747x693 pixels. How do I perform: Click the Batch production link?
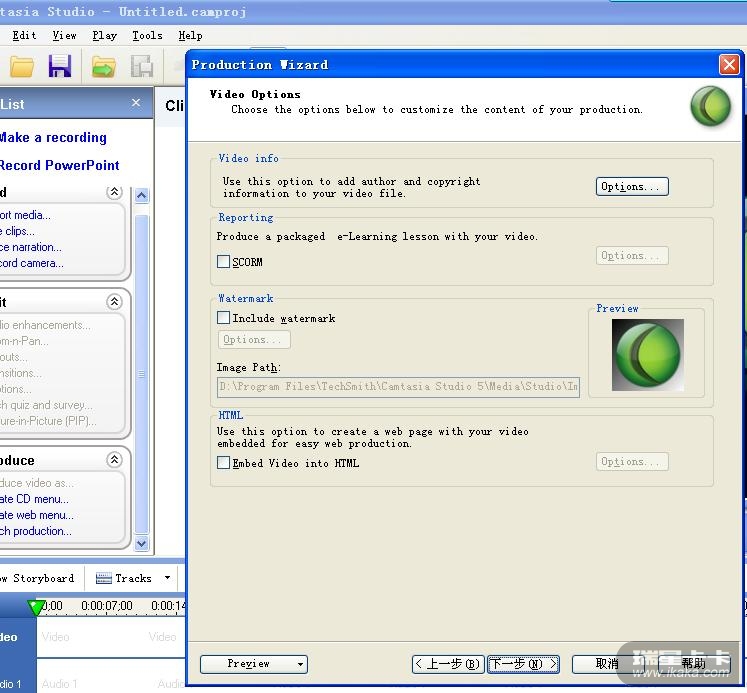click(35, 531)
